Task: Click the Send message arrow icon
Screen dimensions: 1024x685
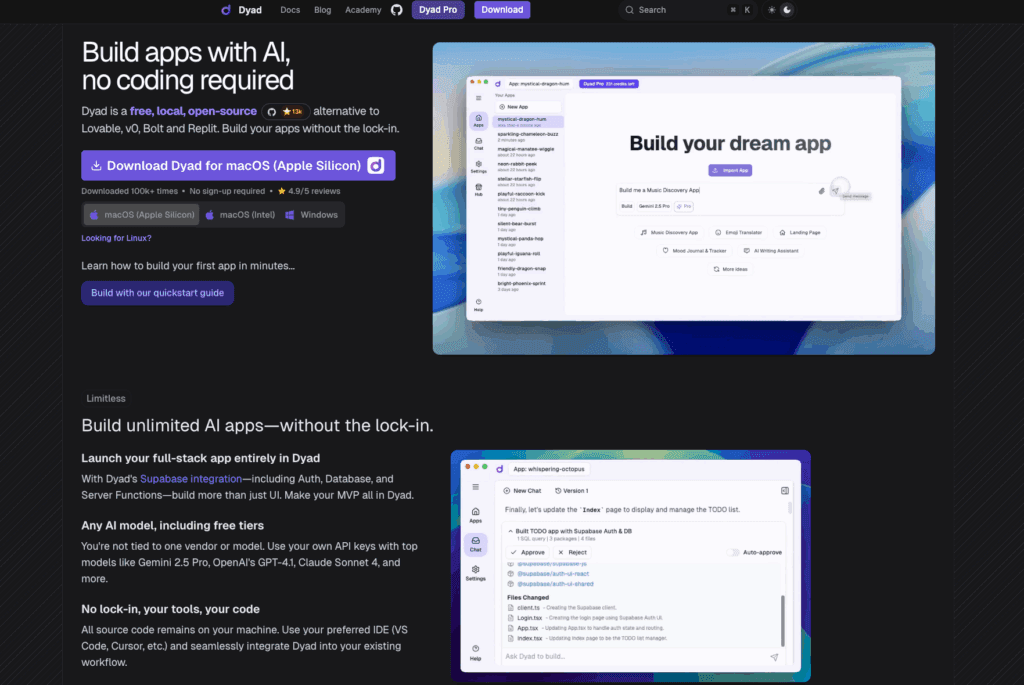Action: click(x=836, y=191)
